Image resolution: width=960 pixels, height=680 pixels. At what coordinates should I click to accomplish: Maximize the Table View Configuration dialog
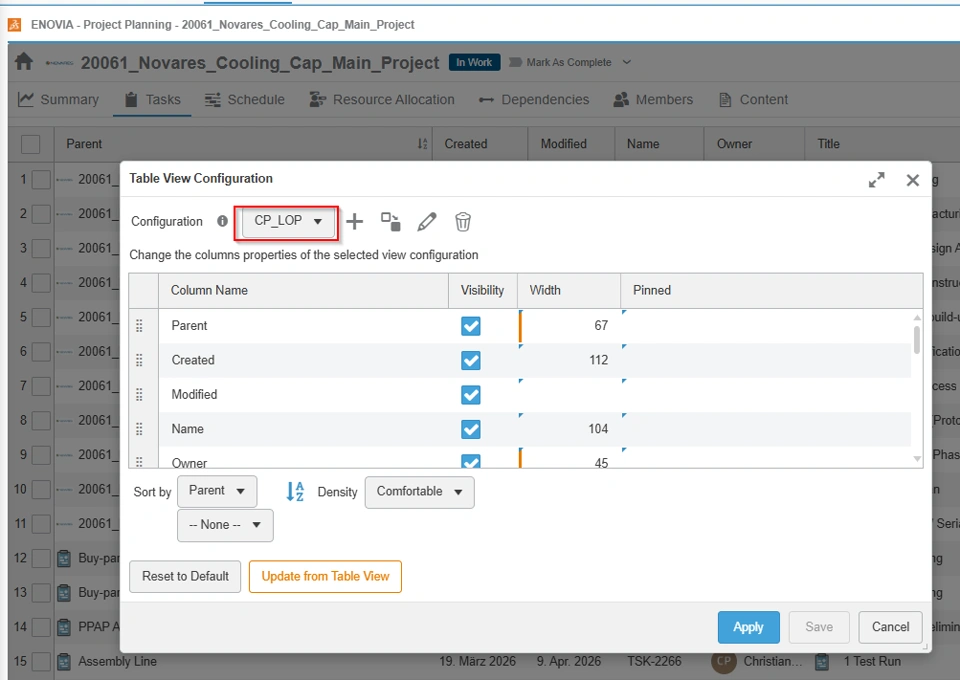[x=877, y=180]
